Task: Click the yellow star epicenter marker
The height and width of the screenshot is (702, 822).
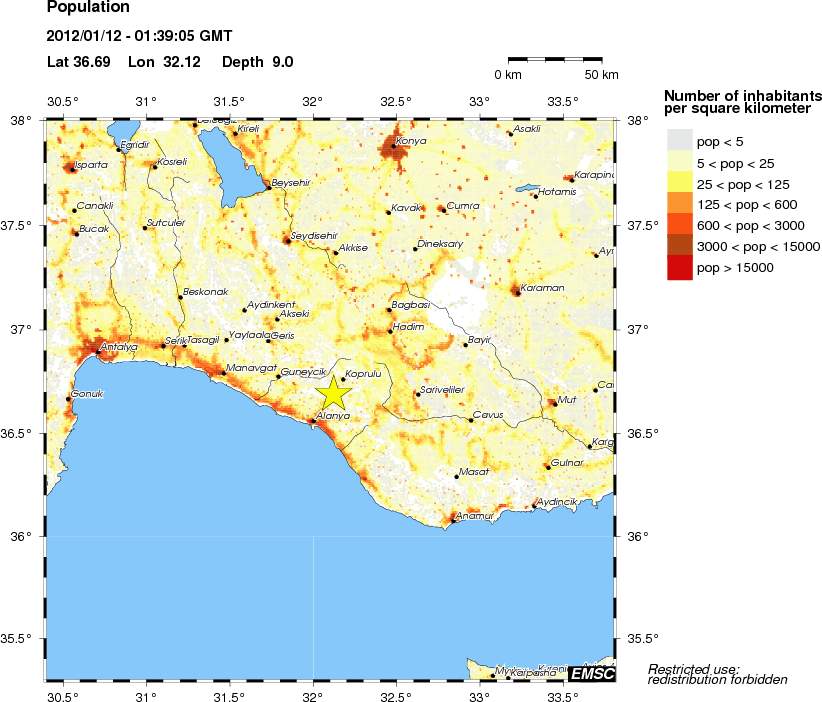Action: pyautogui.click(x=333, y=393)
